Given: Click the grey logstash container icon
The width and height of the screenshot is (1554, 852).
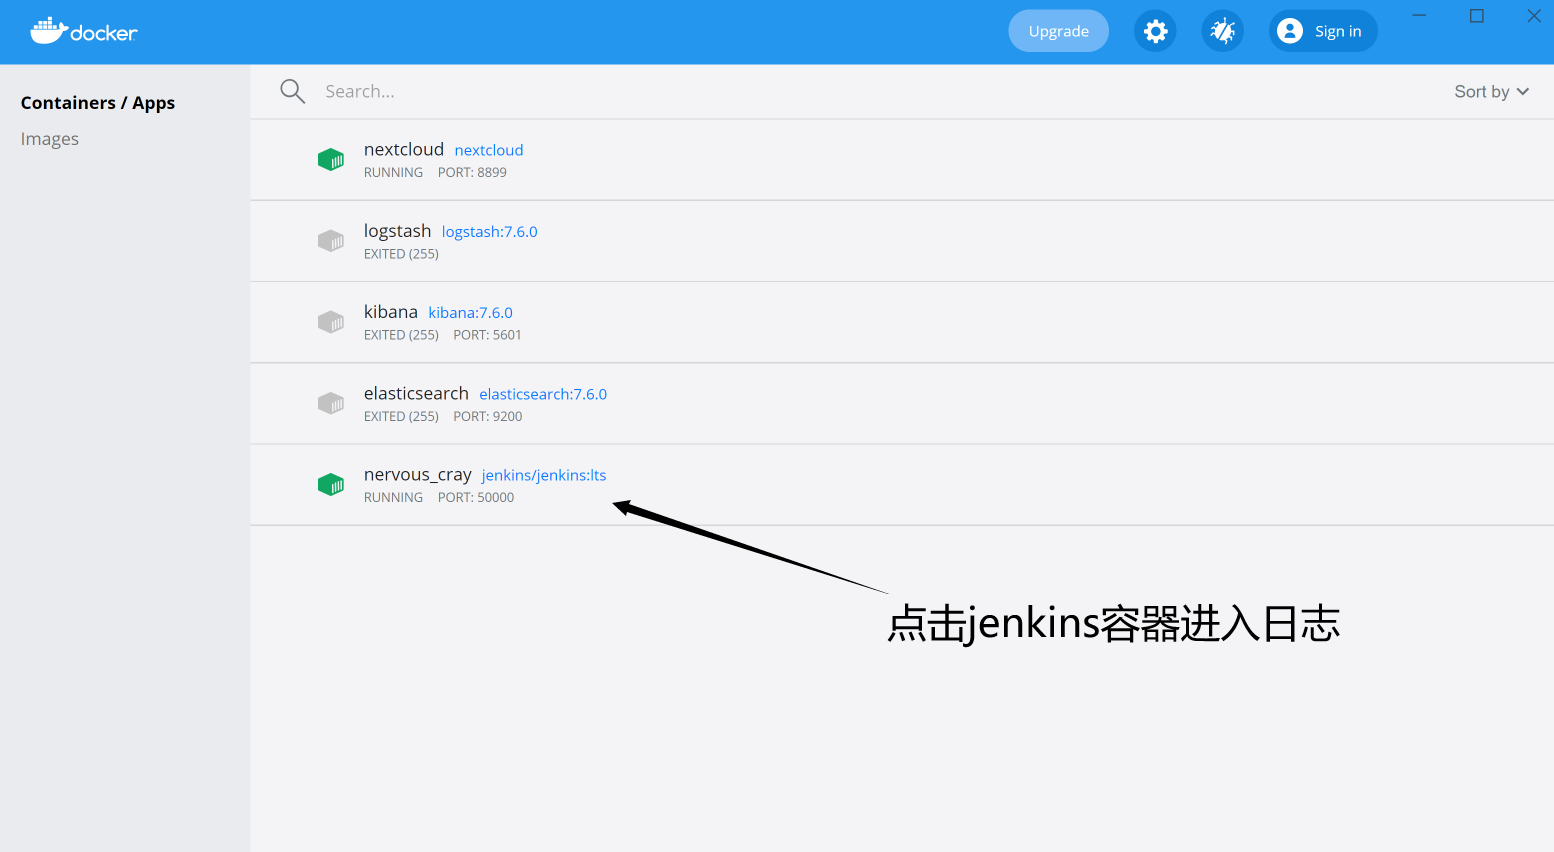Looking at the screenshot, I should click(x=331, y=241).
